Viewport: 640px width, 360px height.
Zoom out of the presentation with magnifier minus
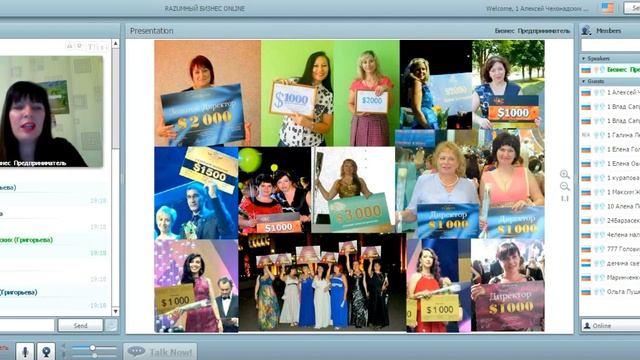(564, 187)
